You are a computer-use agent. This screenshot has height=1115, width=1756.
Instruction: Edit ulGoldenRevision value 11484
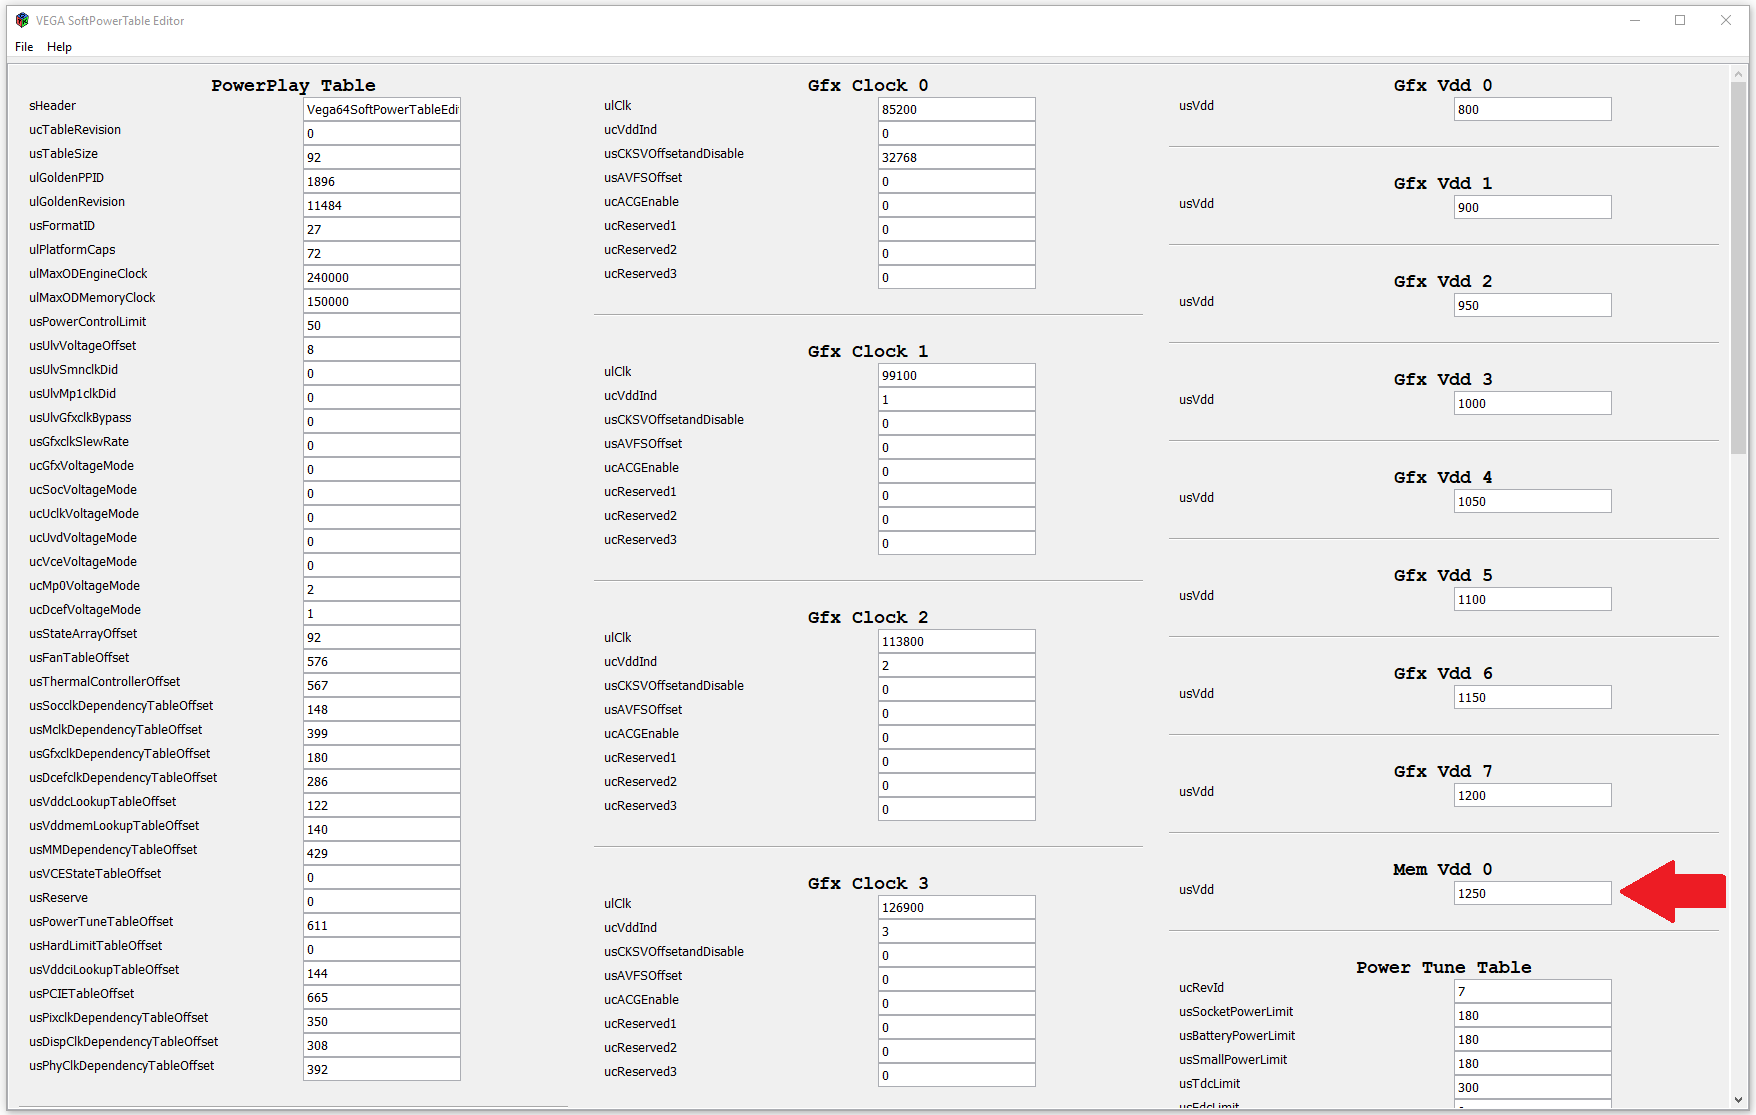pos(382,205)
